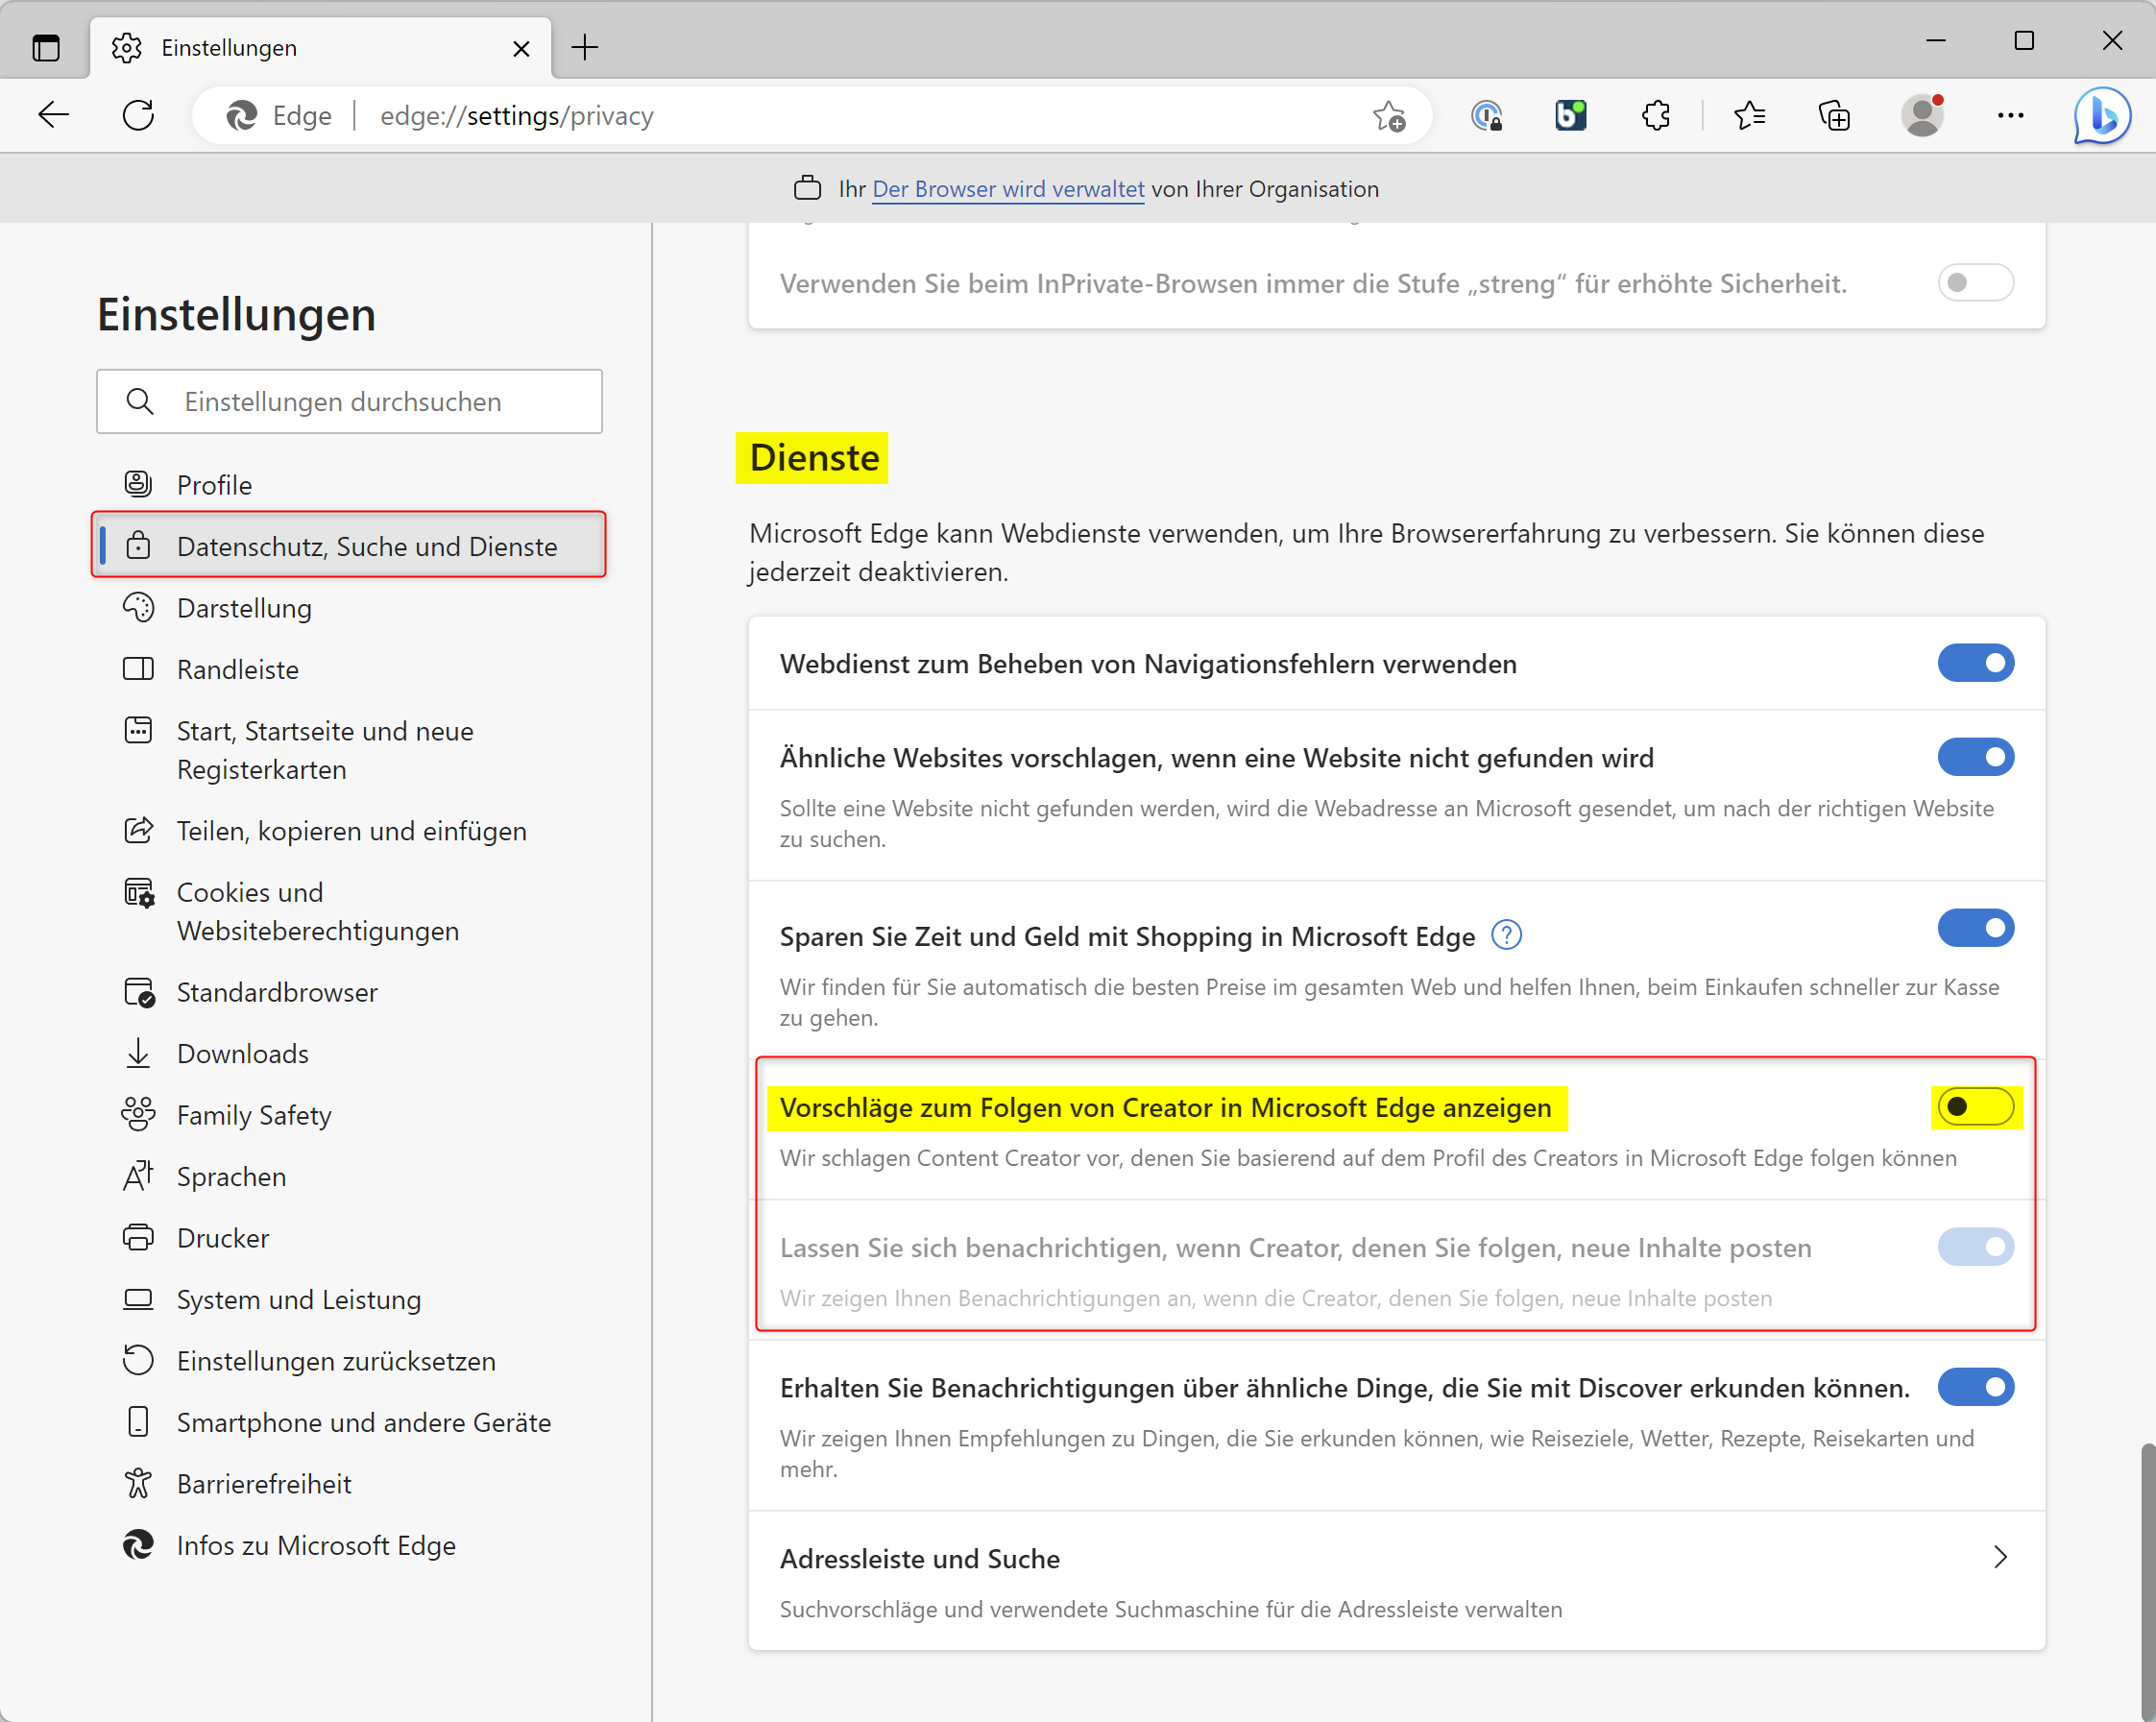The width and height of the screenshot is (2156, 1722).
Task: Open the Bing Discover sidebar button
Action: pos(2102,116)
